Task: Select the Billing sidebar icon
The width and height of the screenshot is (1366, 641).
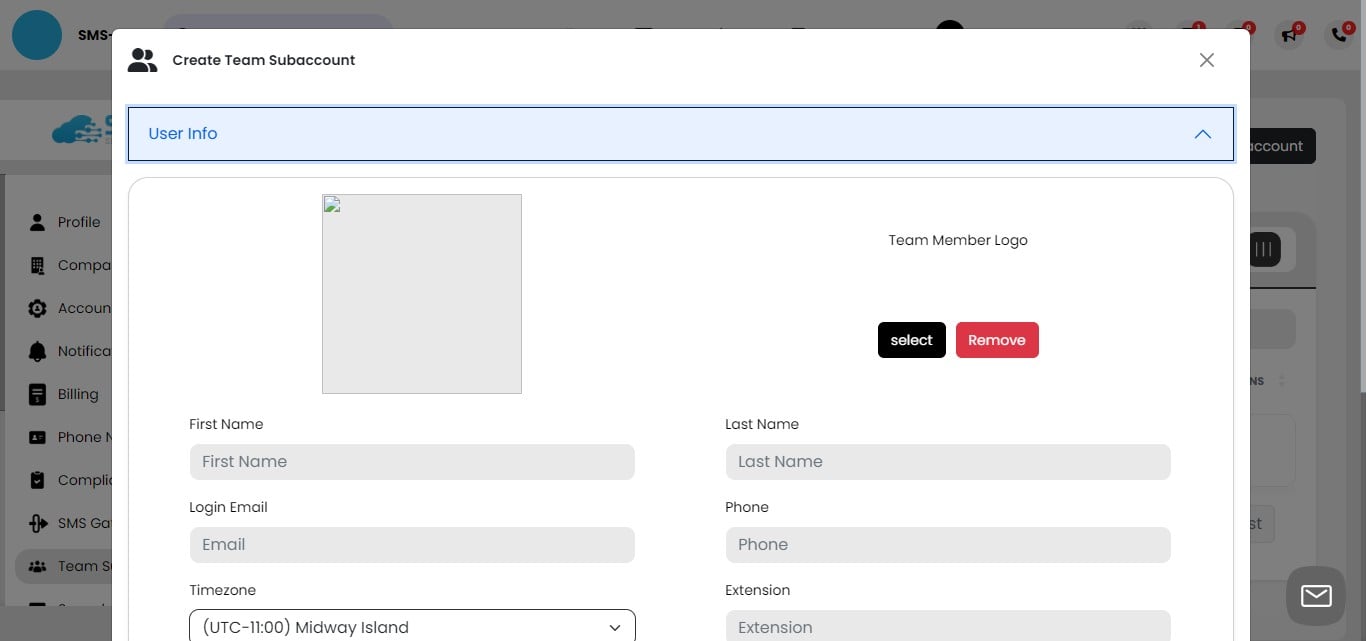Action: tap(36, 394)
